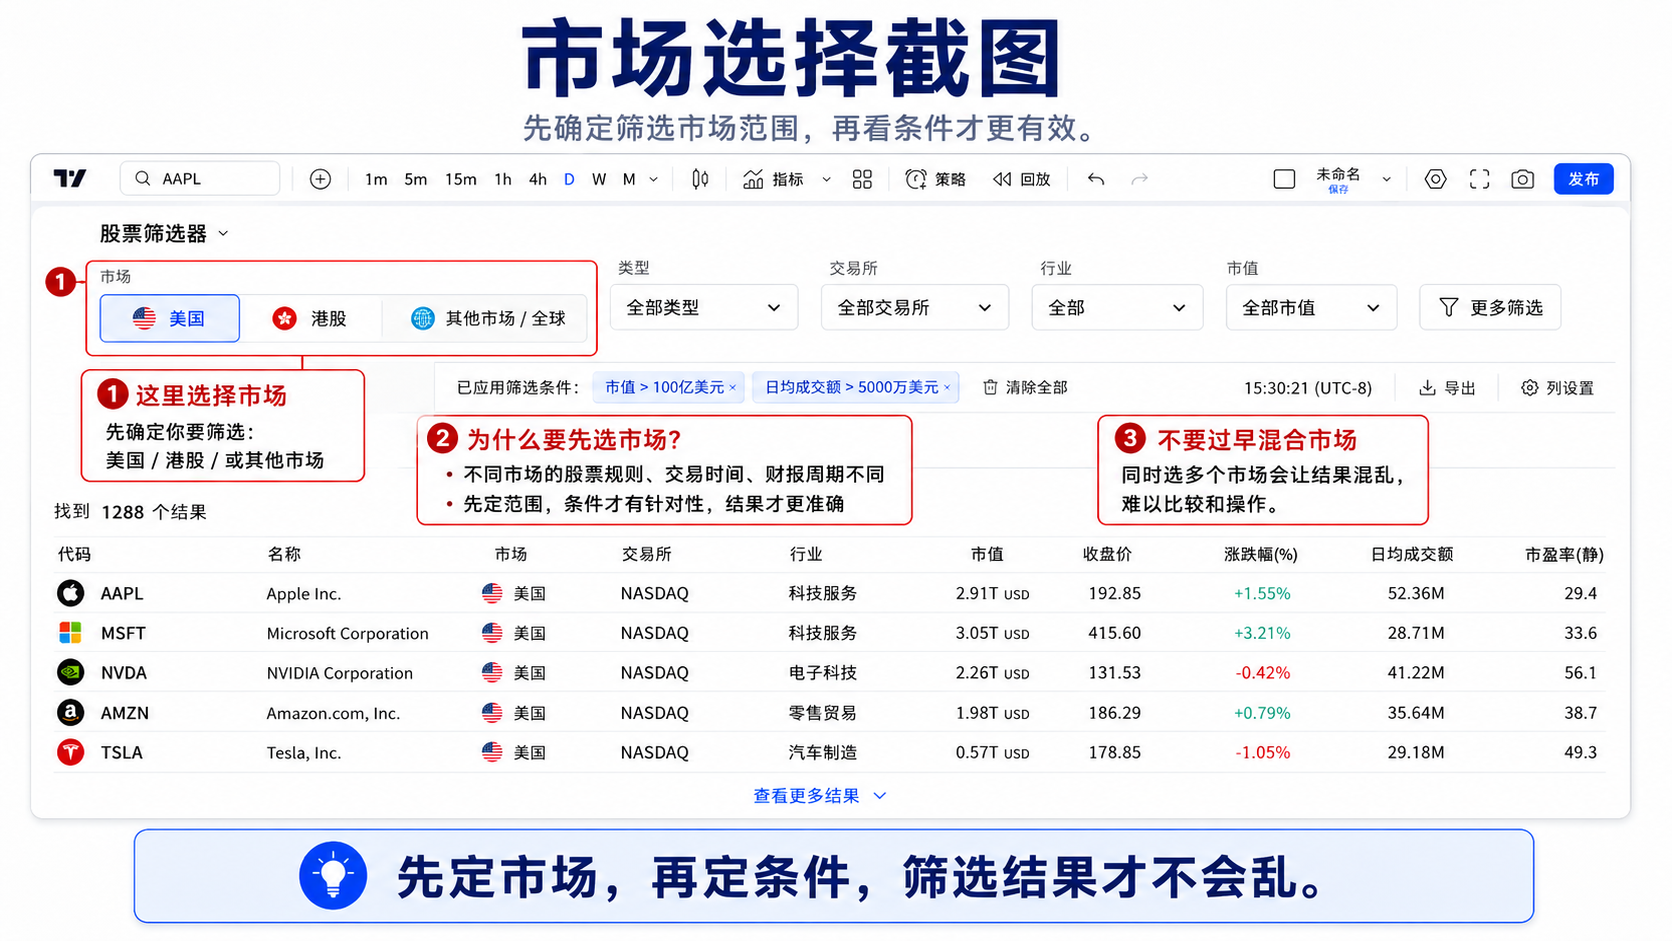Click Microsoft Corporation name
Viewport: 1672px width, 941px height.
(x=347, y=633)
